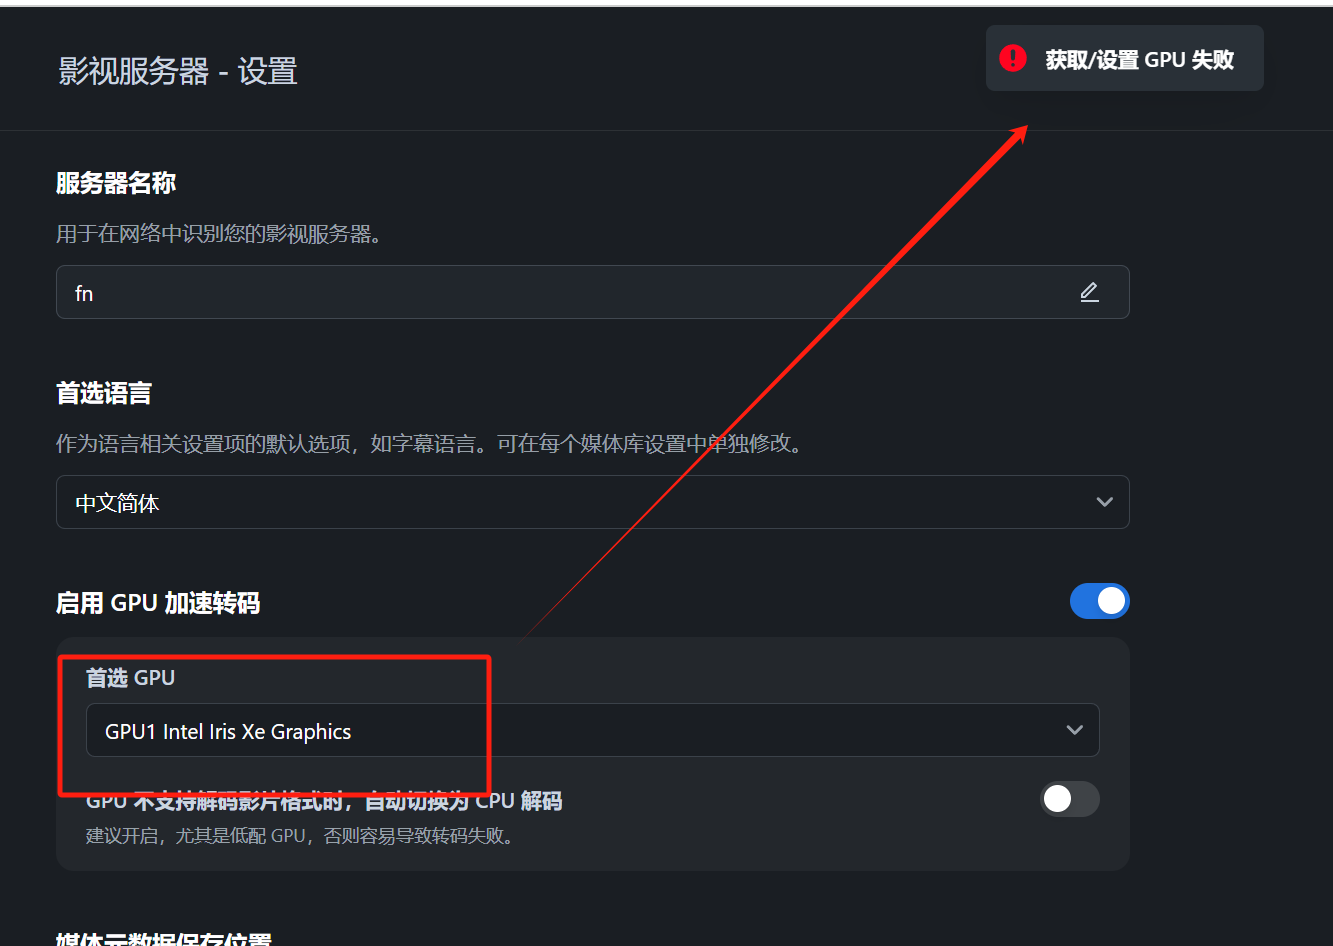Expand the language selector chevron arrow
This screenshot has width=1333, height=946.
pyautogui.click(x=1104, y=502)
